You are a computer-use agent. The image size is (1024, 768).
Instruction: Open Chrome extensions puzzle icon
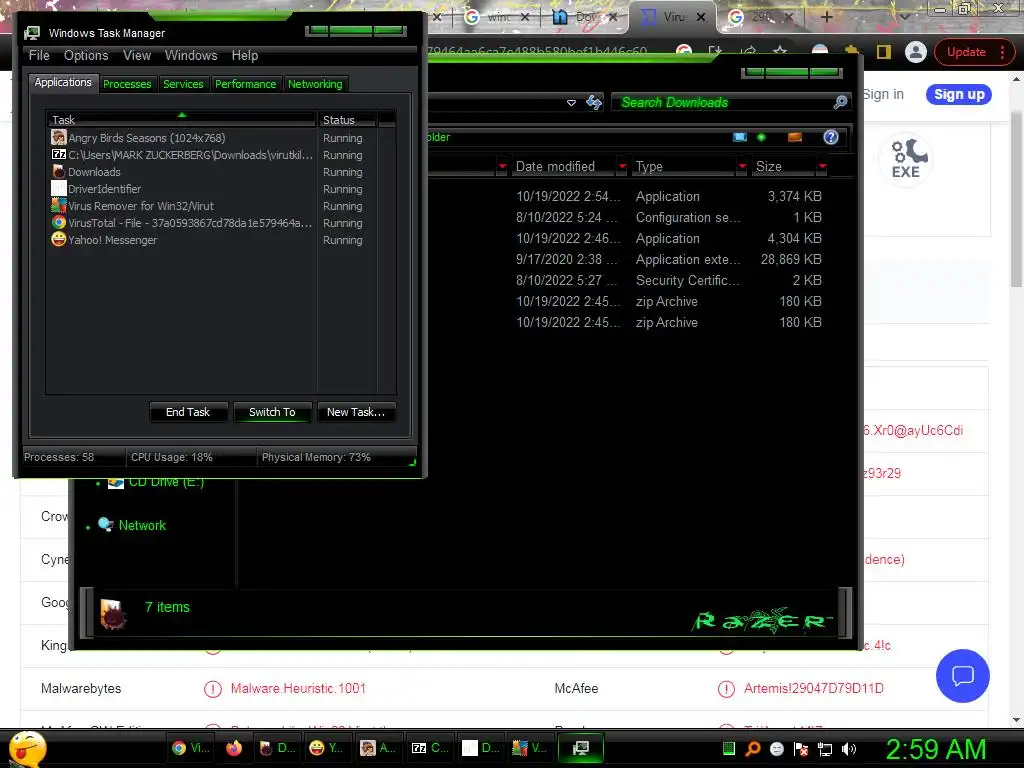(852, 51)
